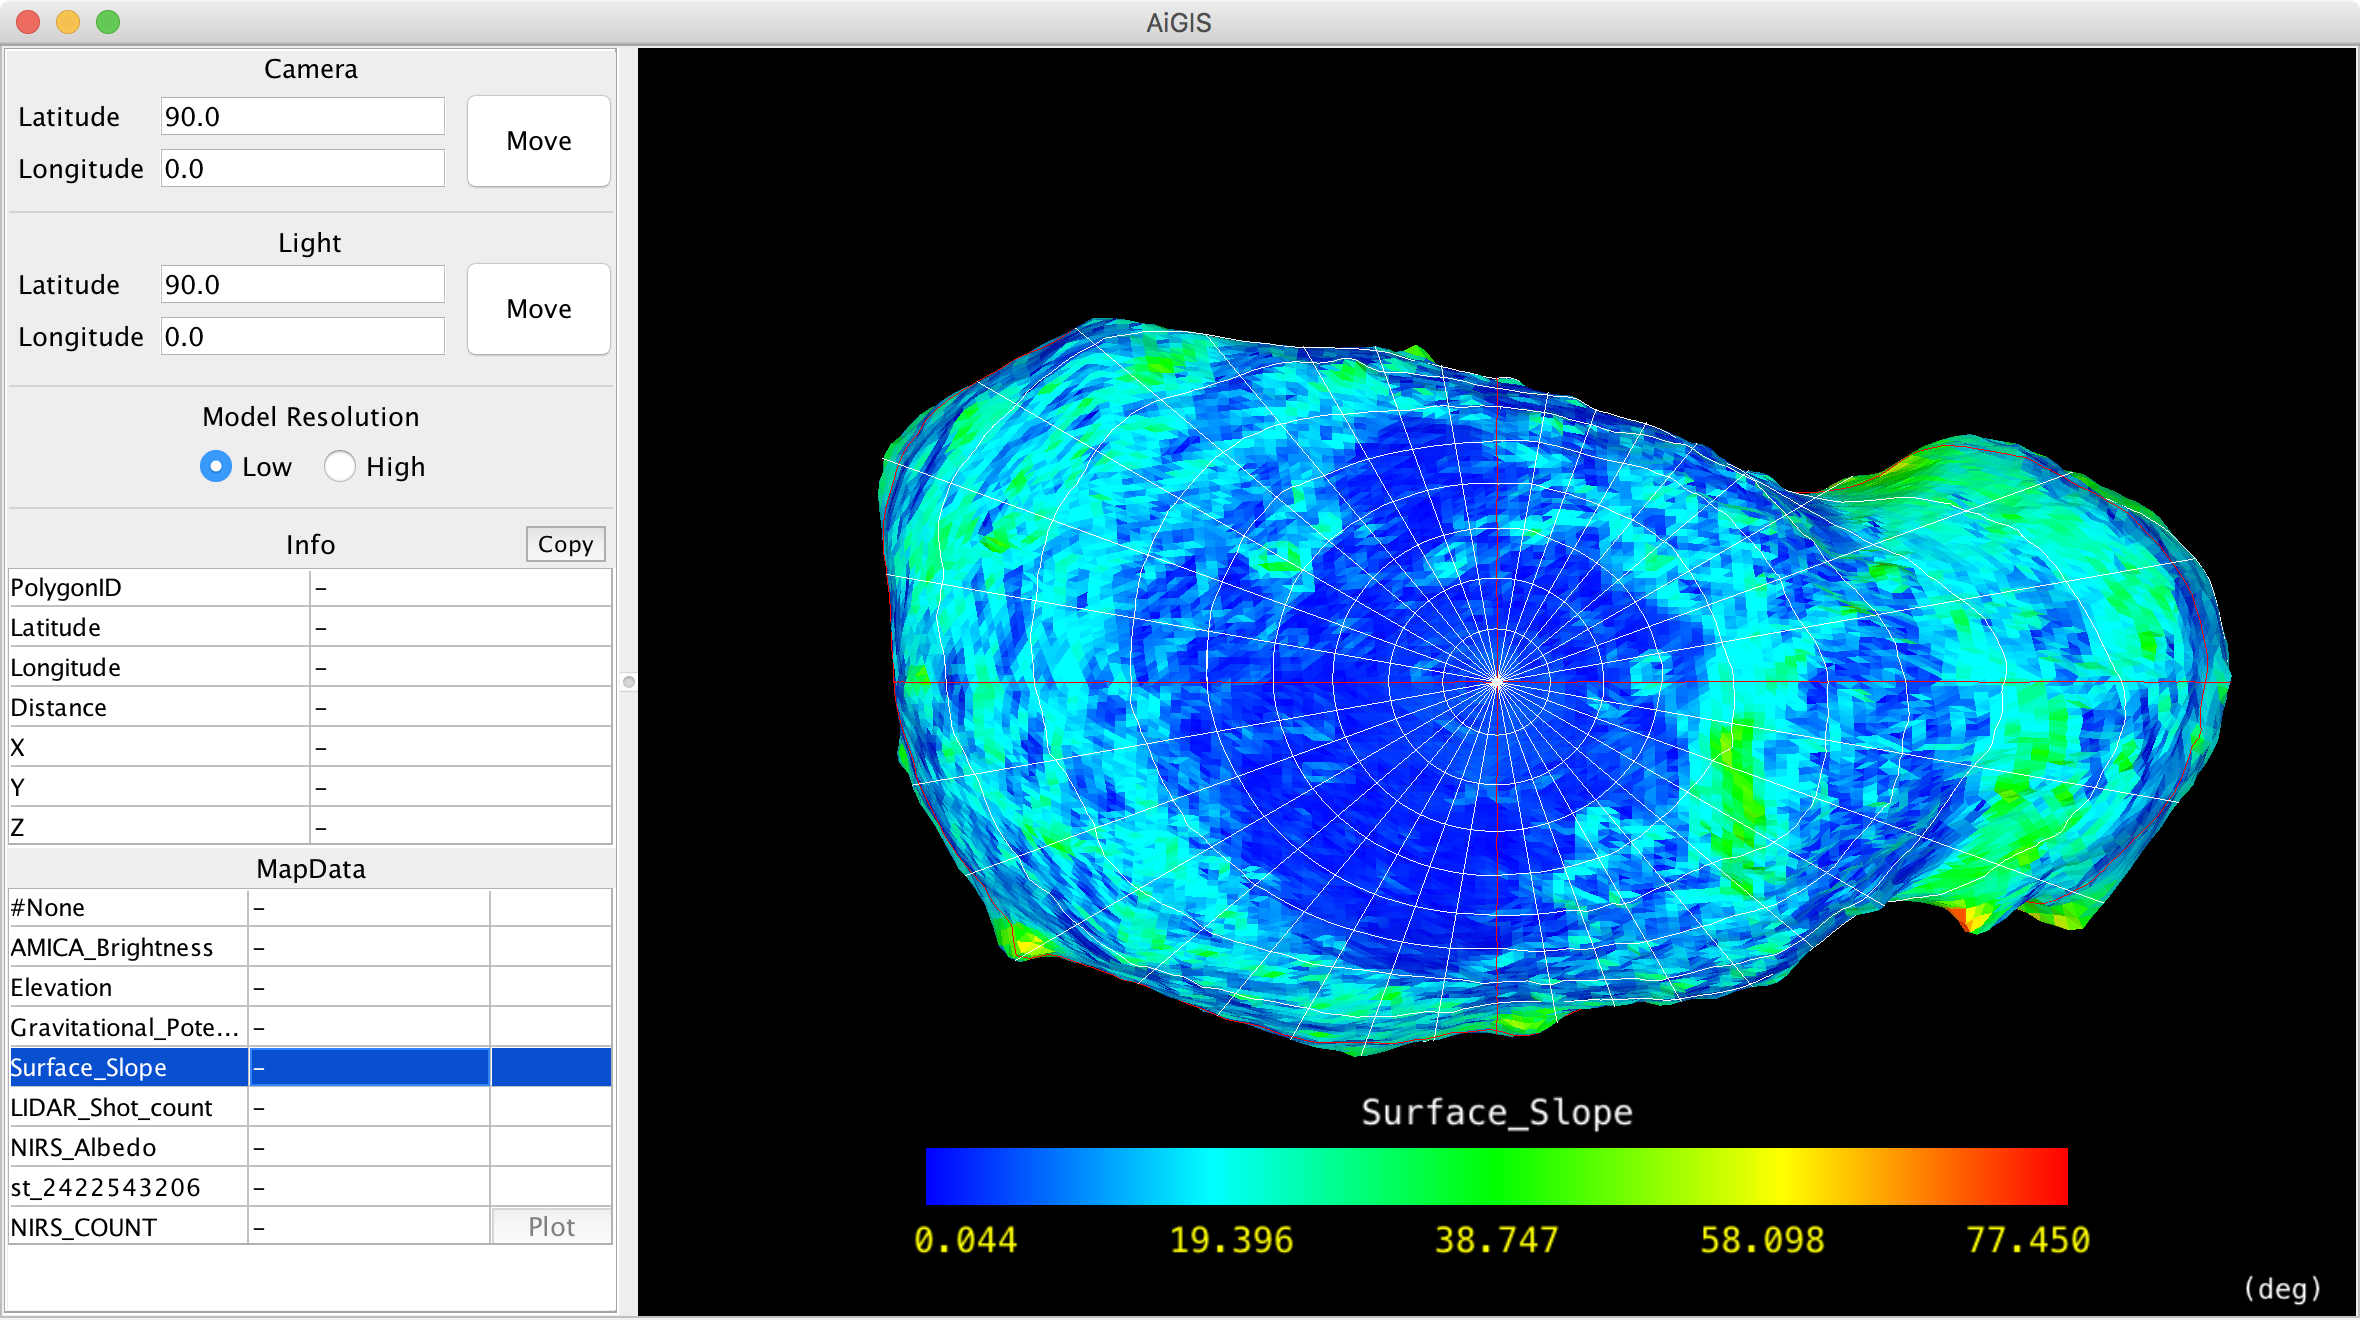2360x1320 pixels.
Task: Click the Camera Move button
Action: pyautogui.click(x=538, y=141)
